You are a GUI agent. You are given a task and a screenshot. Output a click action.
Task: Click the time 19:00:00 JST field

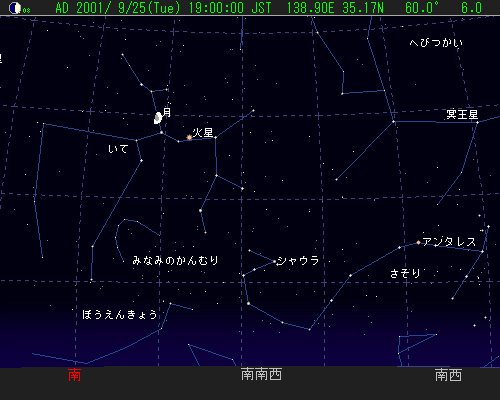point(230,8)
